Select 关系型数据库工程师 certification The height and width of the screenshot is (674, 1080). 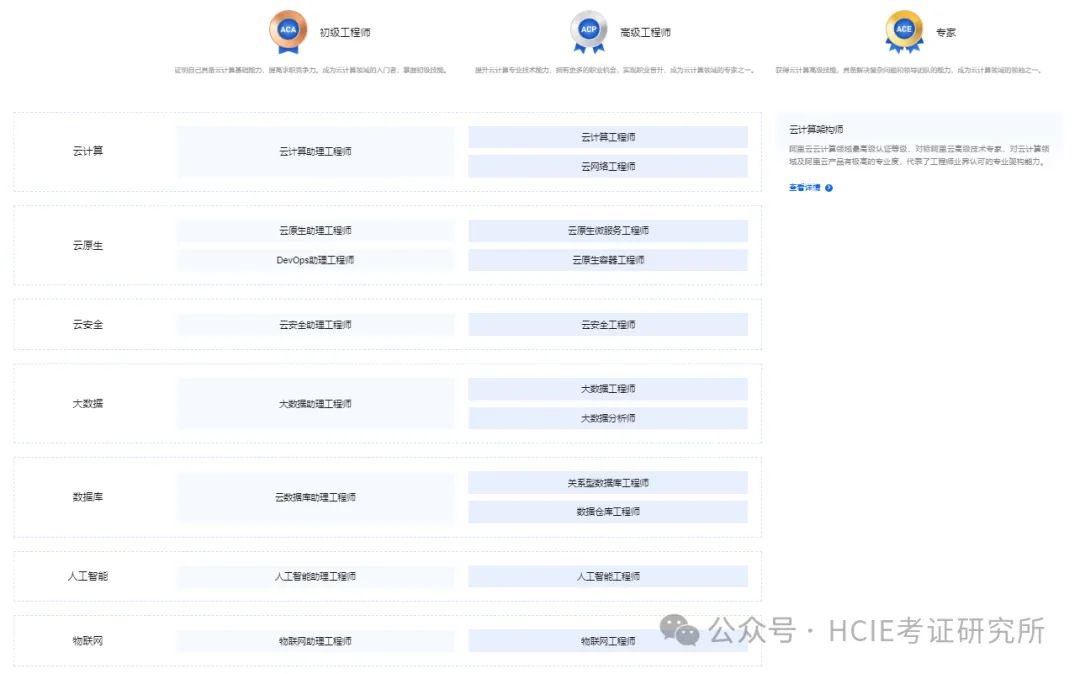608,483
